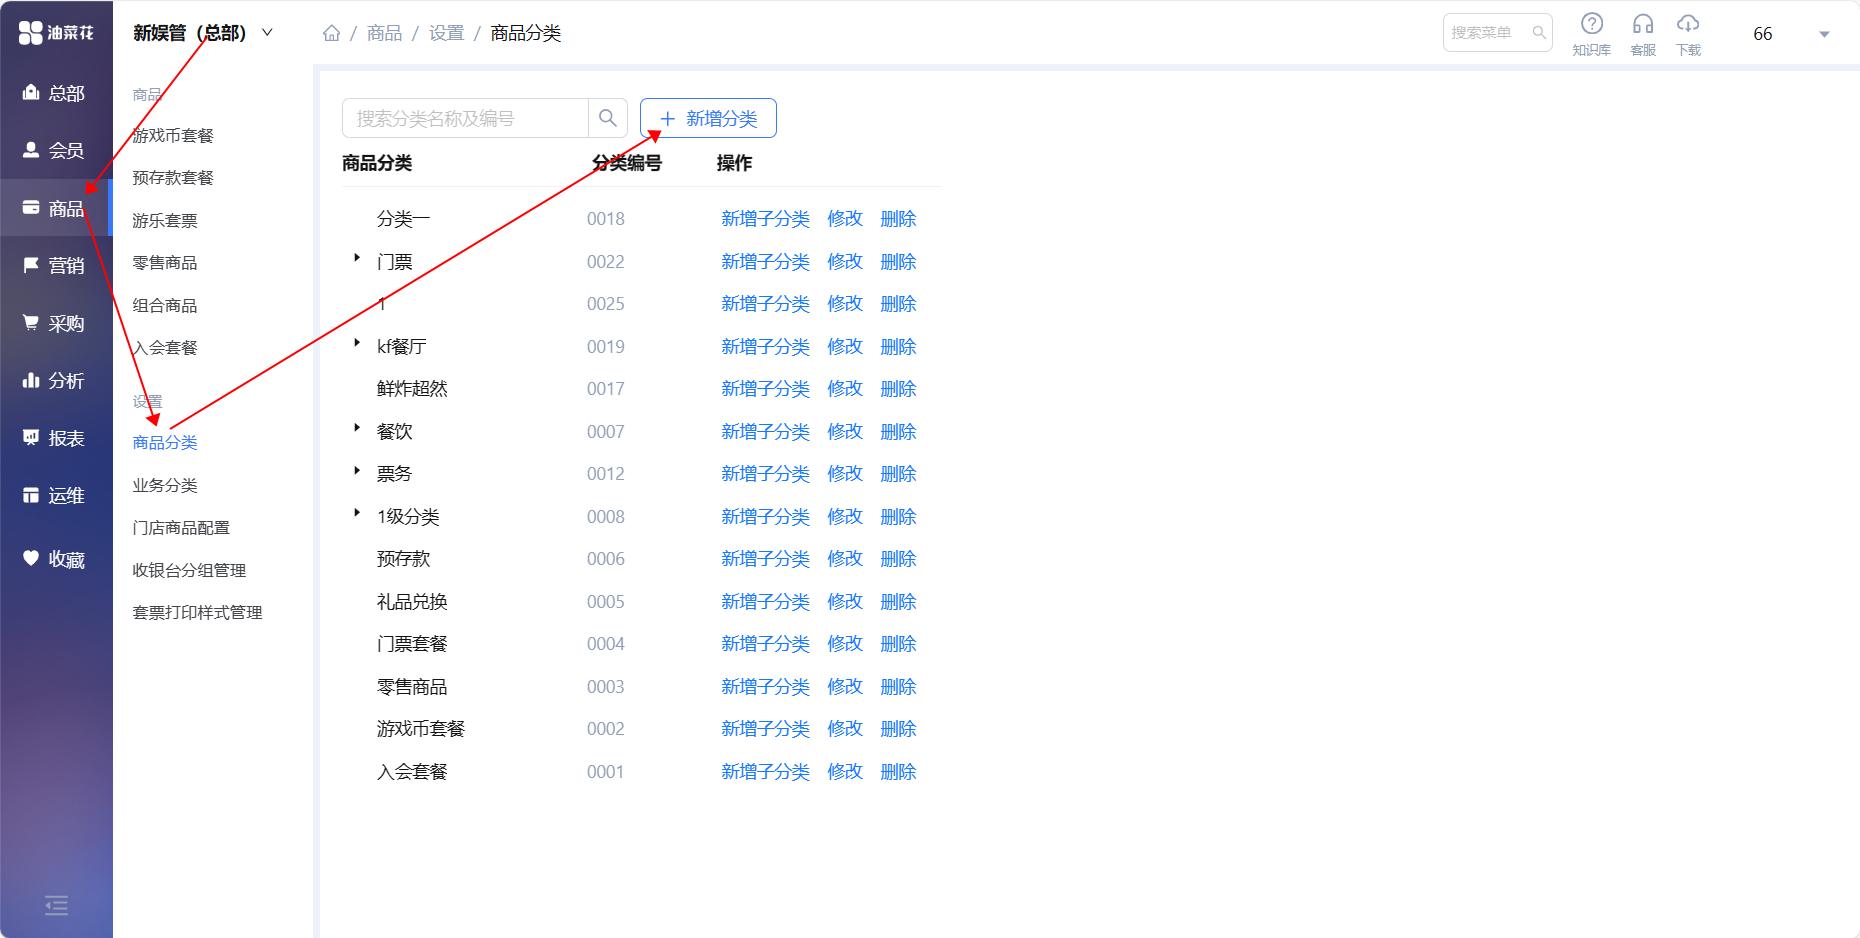
Task: Click 修改 for kf餐厅 row
Action: (x=845, y=346)
